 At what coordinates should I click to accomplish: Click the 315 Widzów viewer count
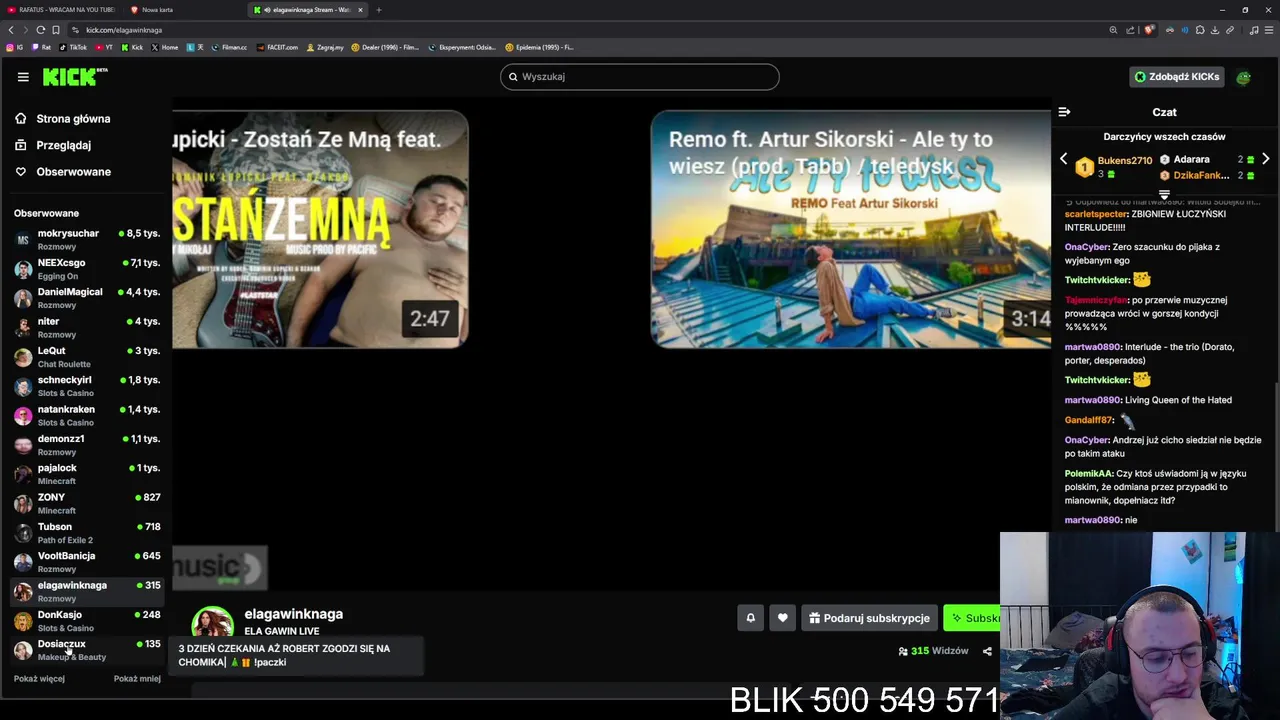click(x=933, y=651)
